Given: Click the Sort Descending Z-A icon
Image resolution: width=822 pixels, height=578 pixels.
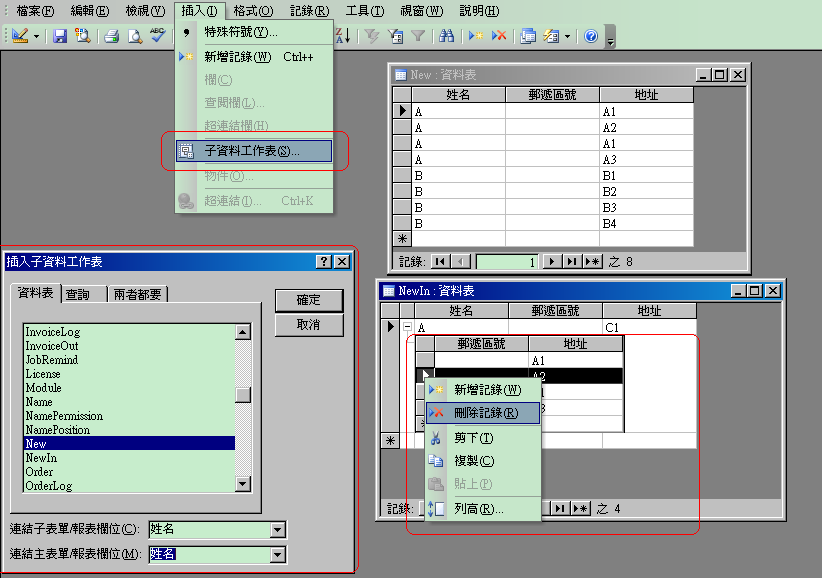Looking at the screenshot, I should pyautogui.click(x=342, y=36).
